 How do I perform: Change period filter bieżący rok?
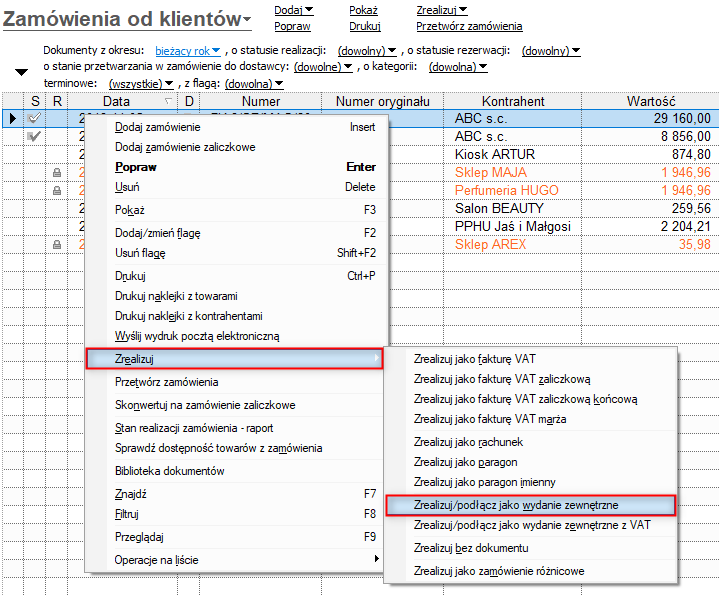[x=188, y=51]
